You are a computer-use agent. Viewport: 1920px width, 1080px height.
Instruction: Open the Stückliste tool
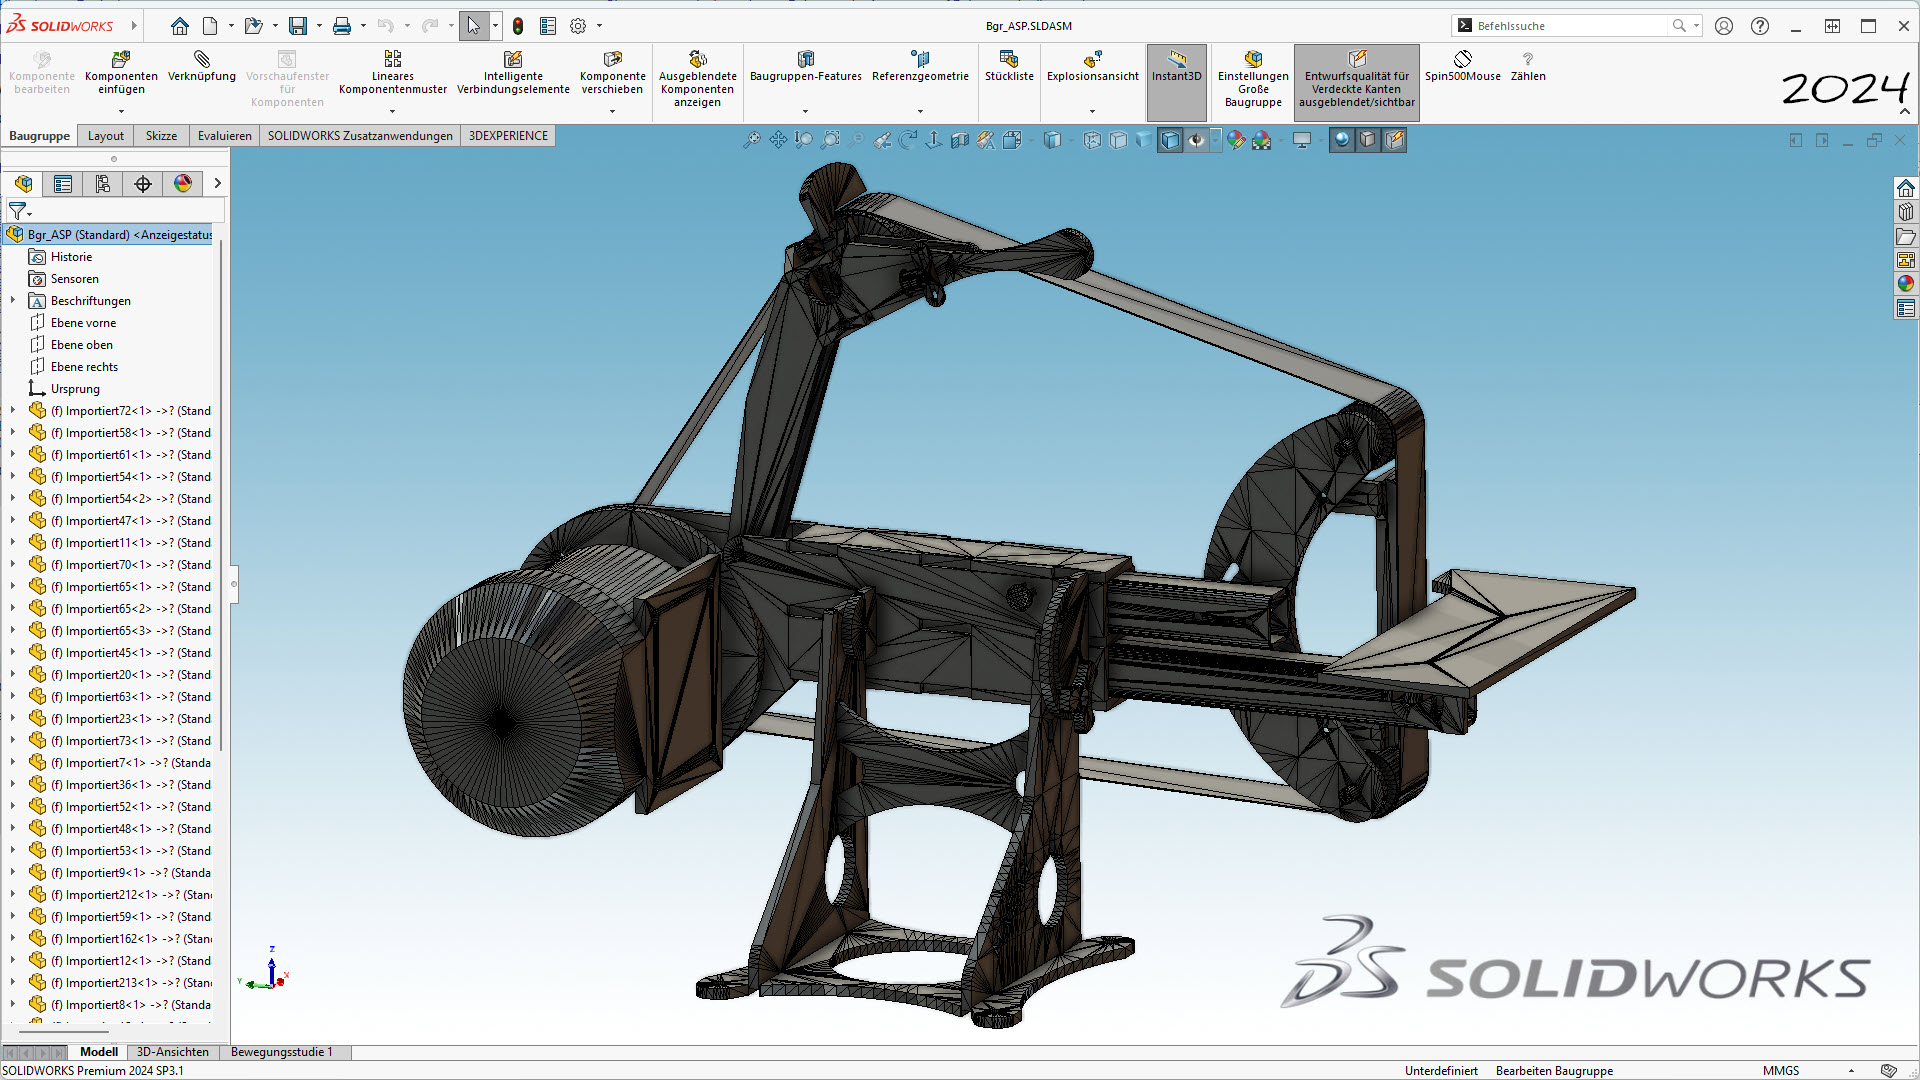tap(1009, 66)
